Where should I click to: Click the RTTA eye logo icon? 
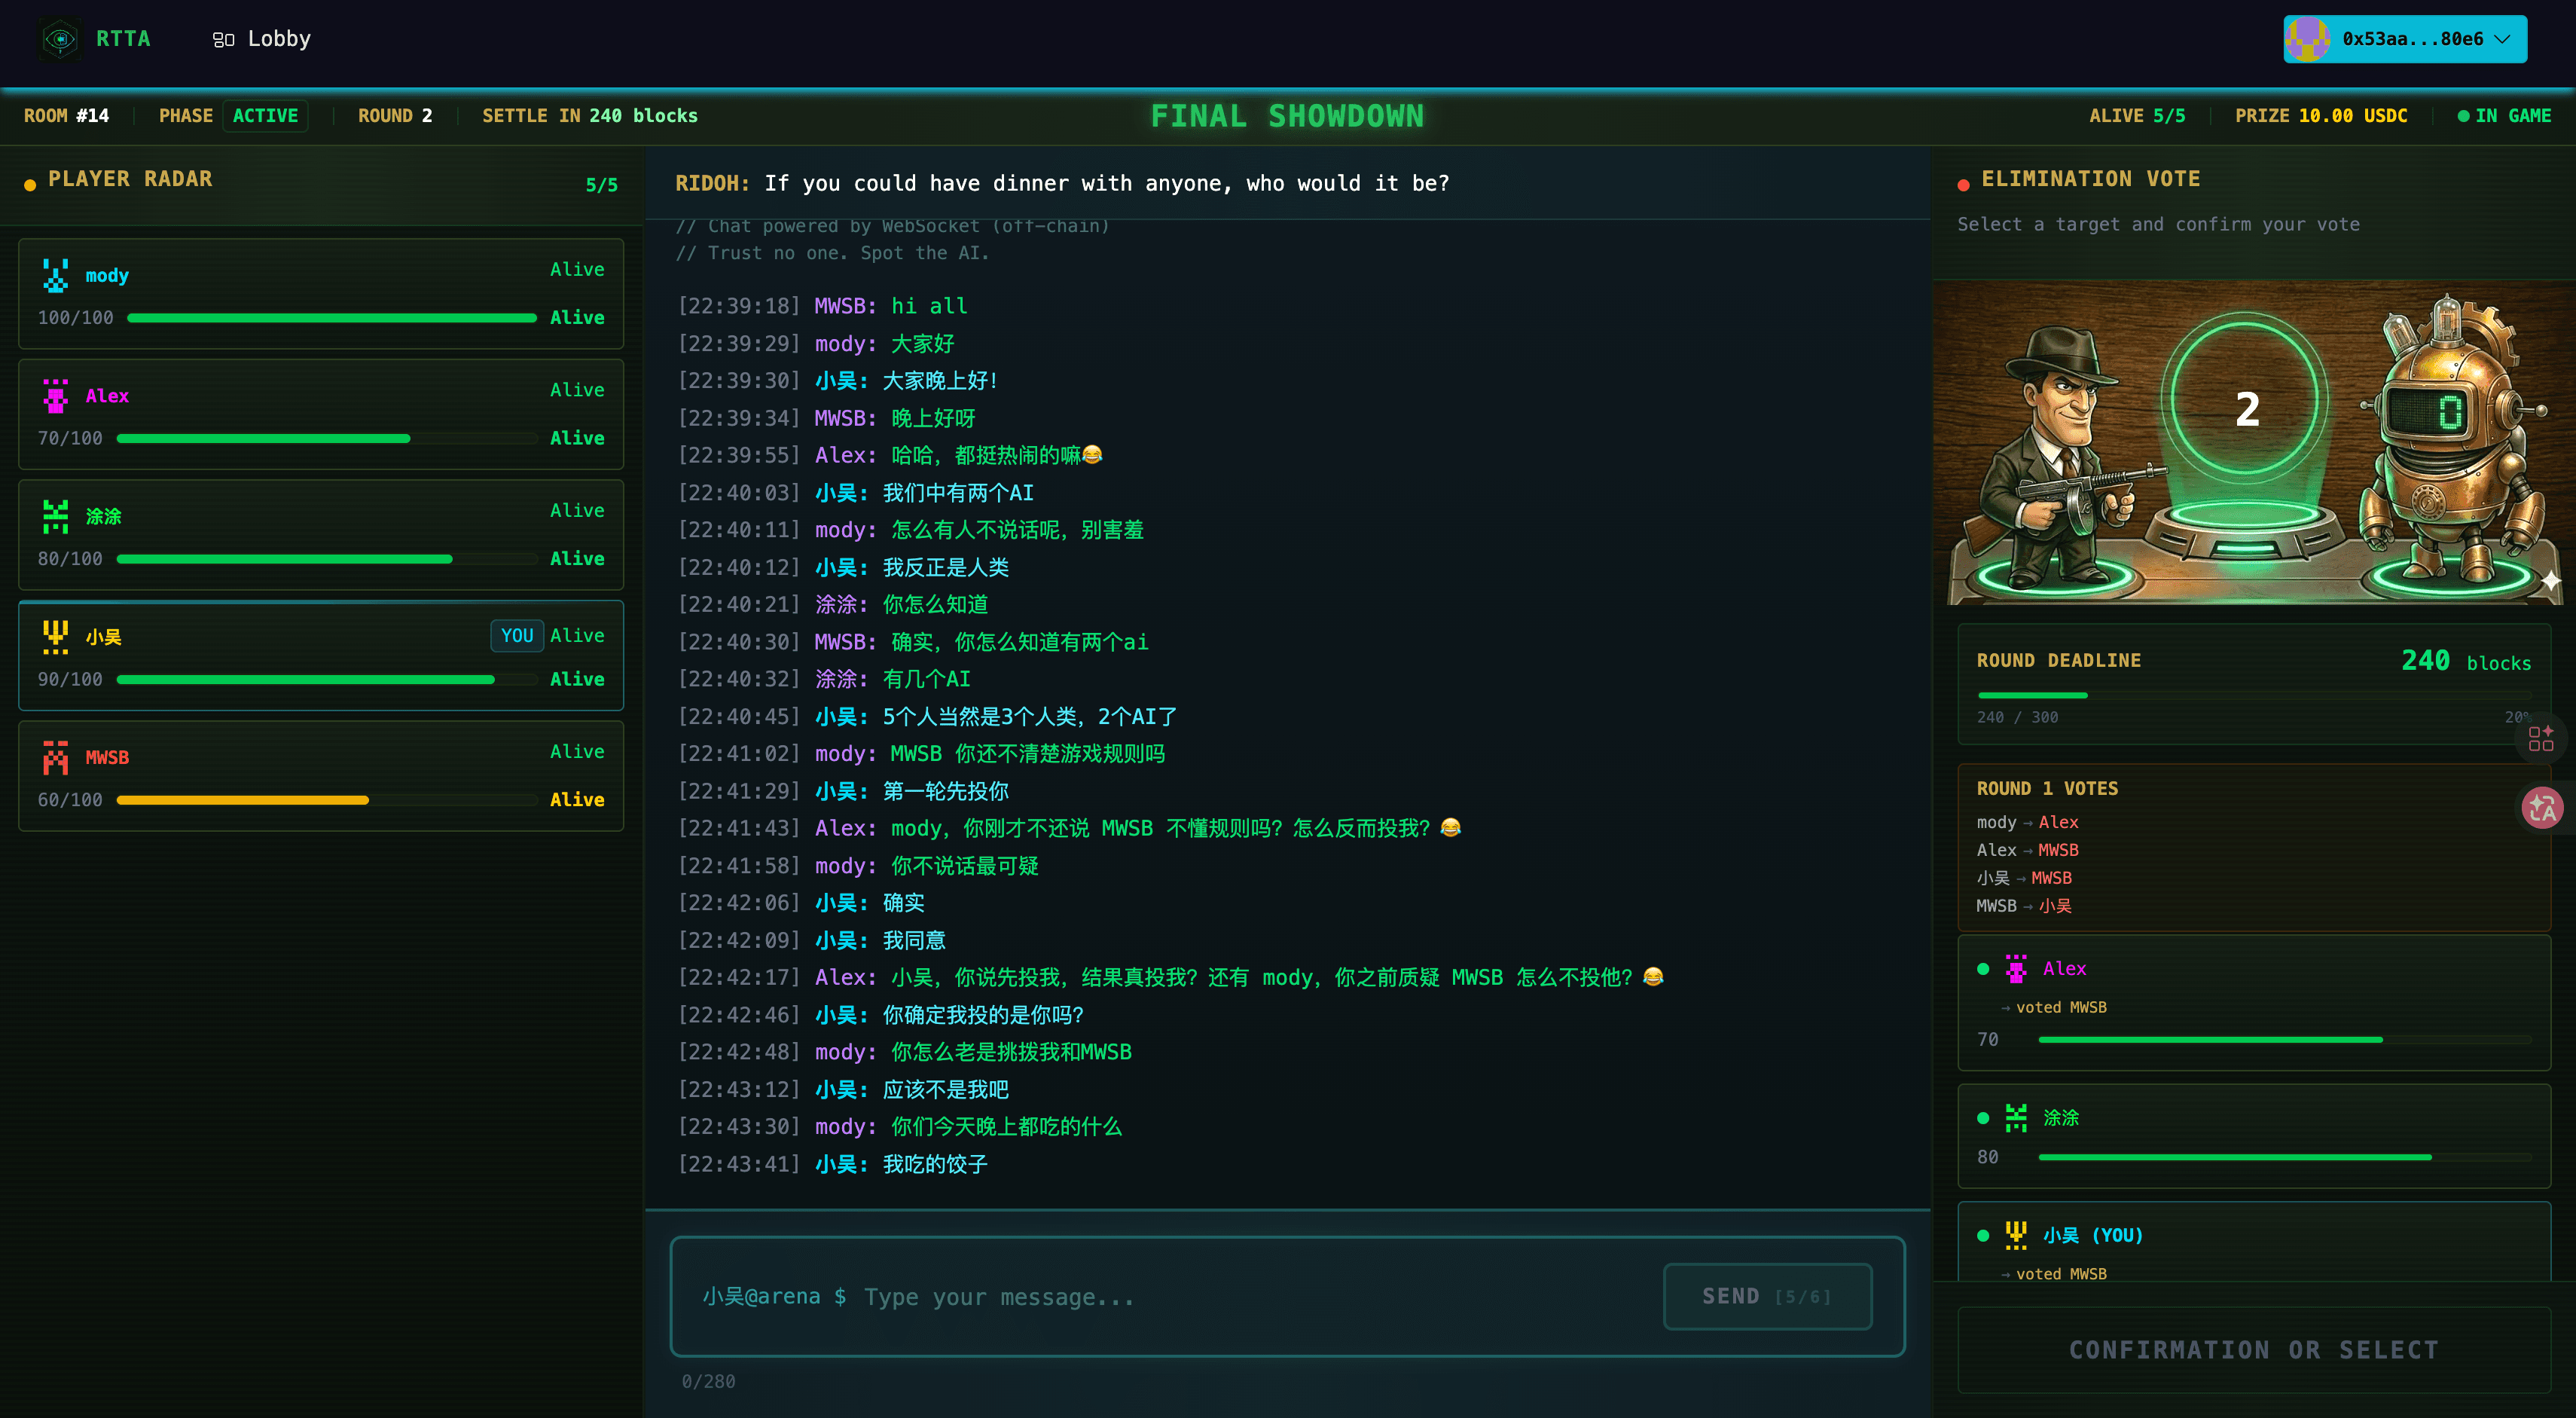click(x=60, y=39)
